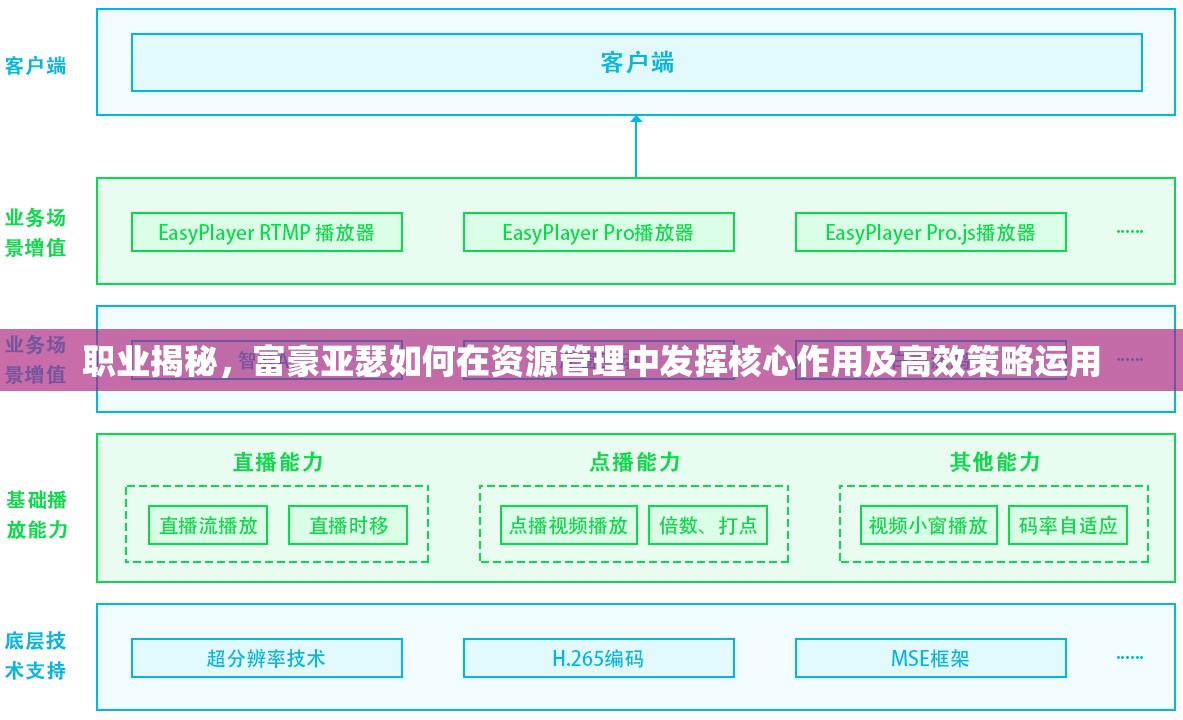Select H.265编码 module
This screenshot has width=1183, height=720.
[x=597, y=657]
